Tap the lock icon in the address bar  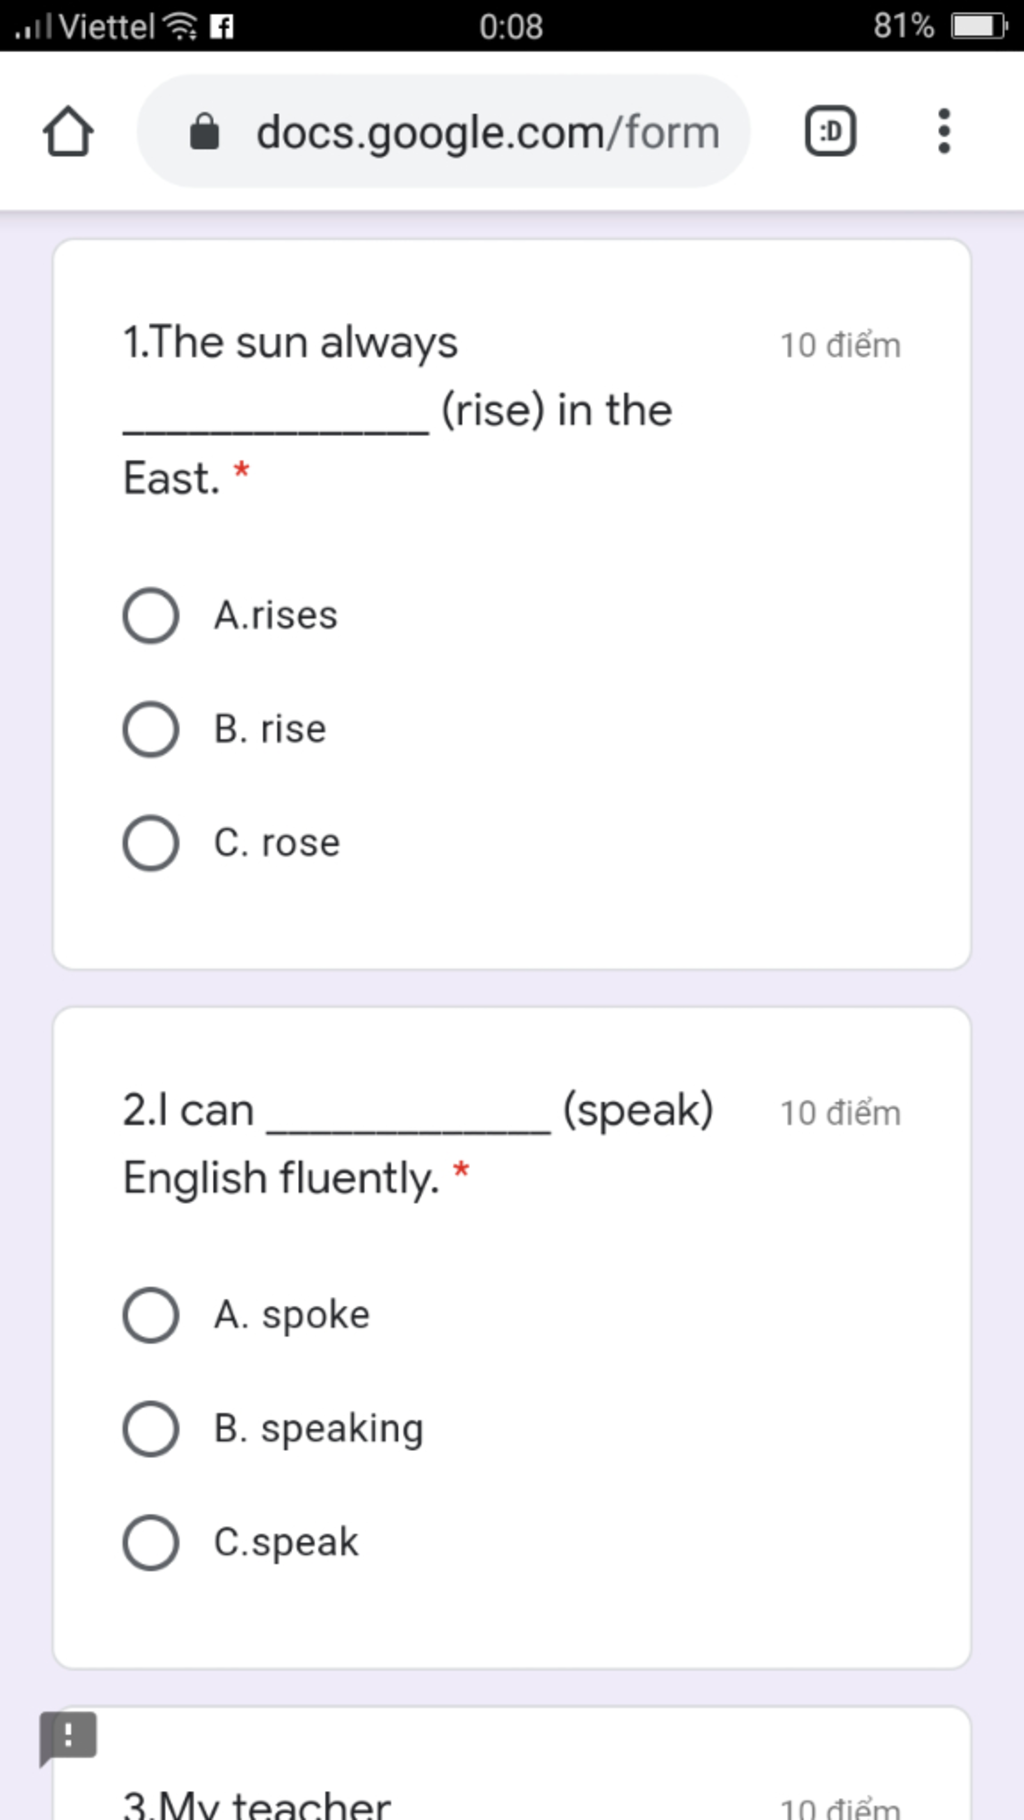click(x=205, y=132)
